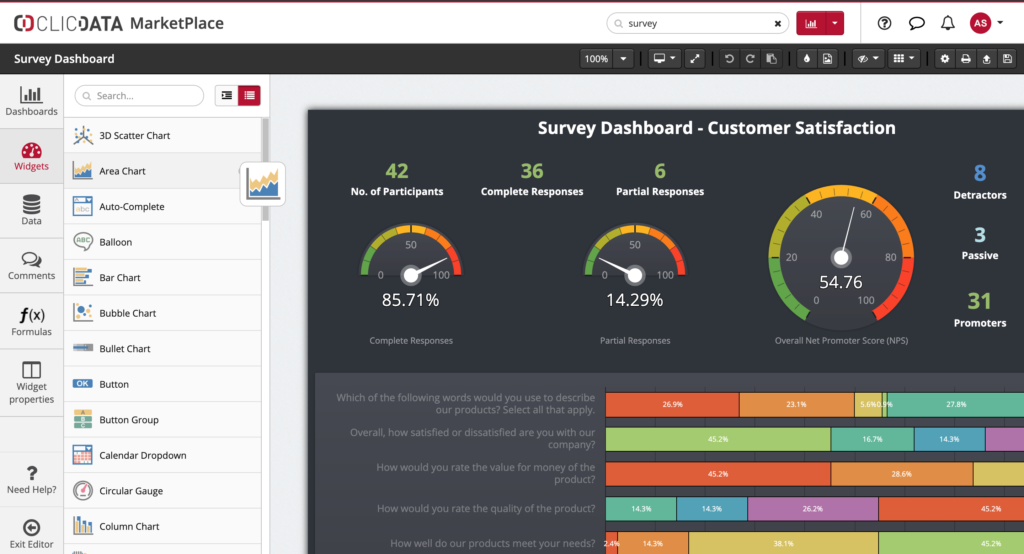Click the redo arrow in the toolbar
Viewport: 1024px width, 554px height.
[x=749, y=59]
